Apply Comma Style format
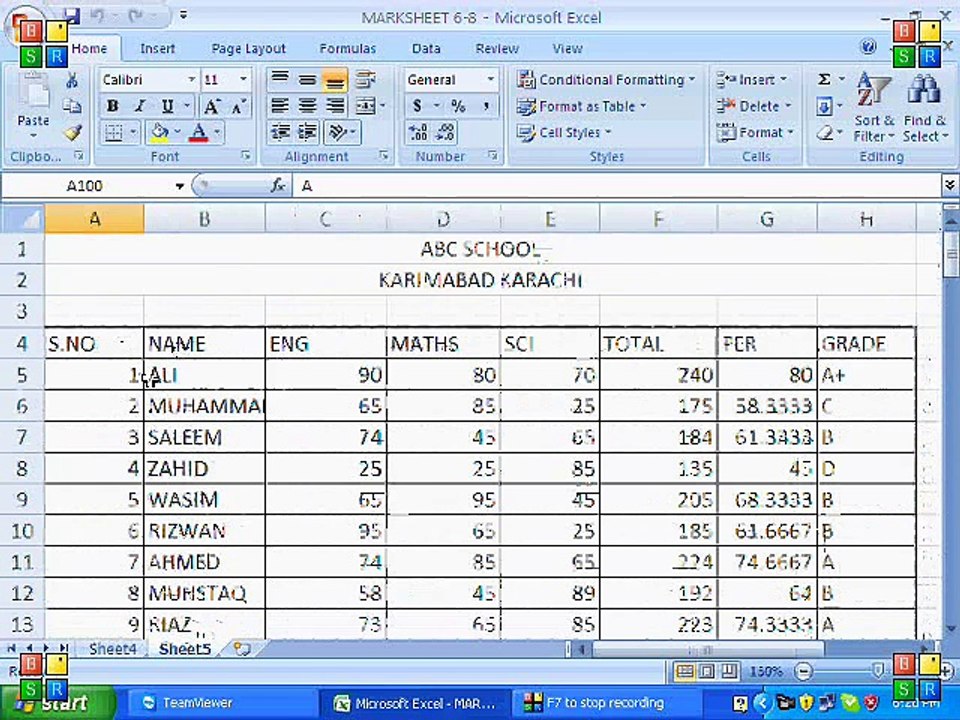 click(x=486, y=106)
